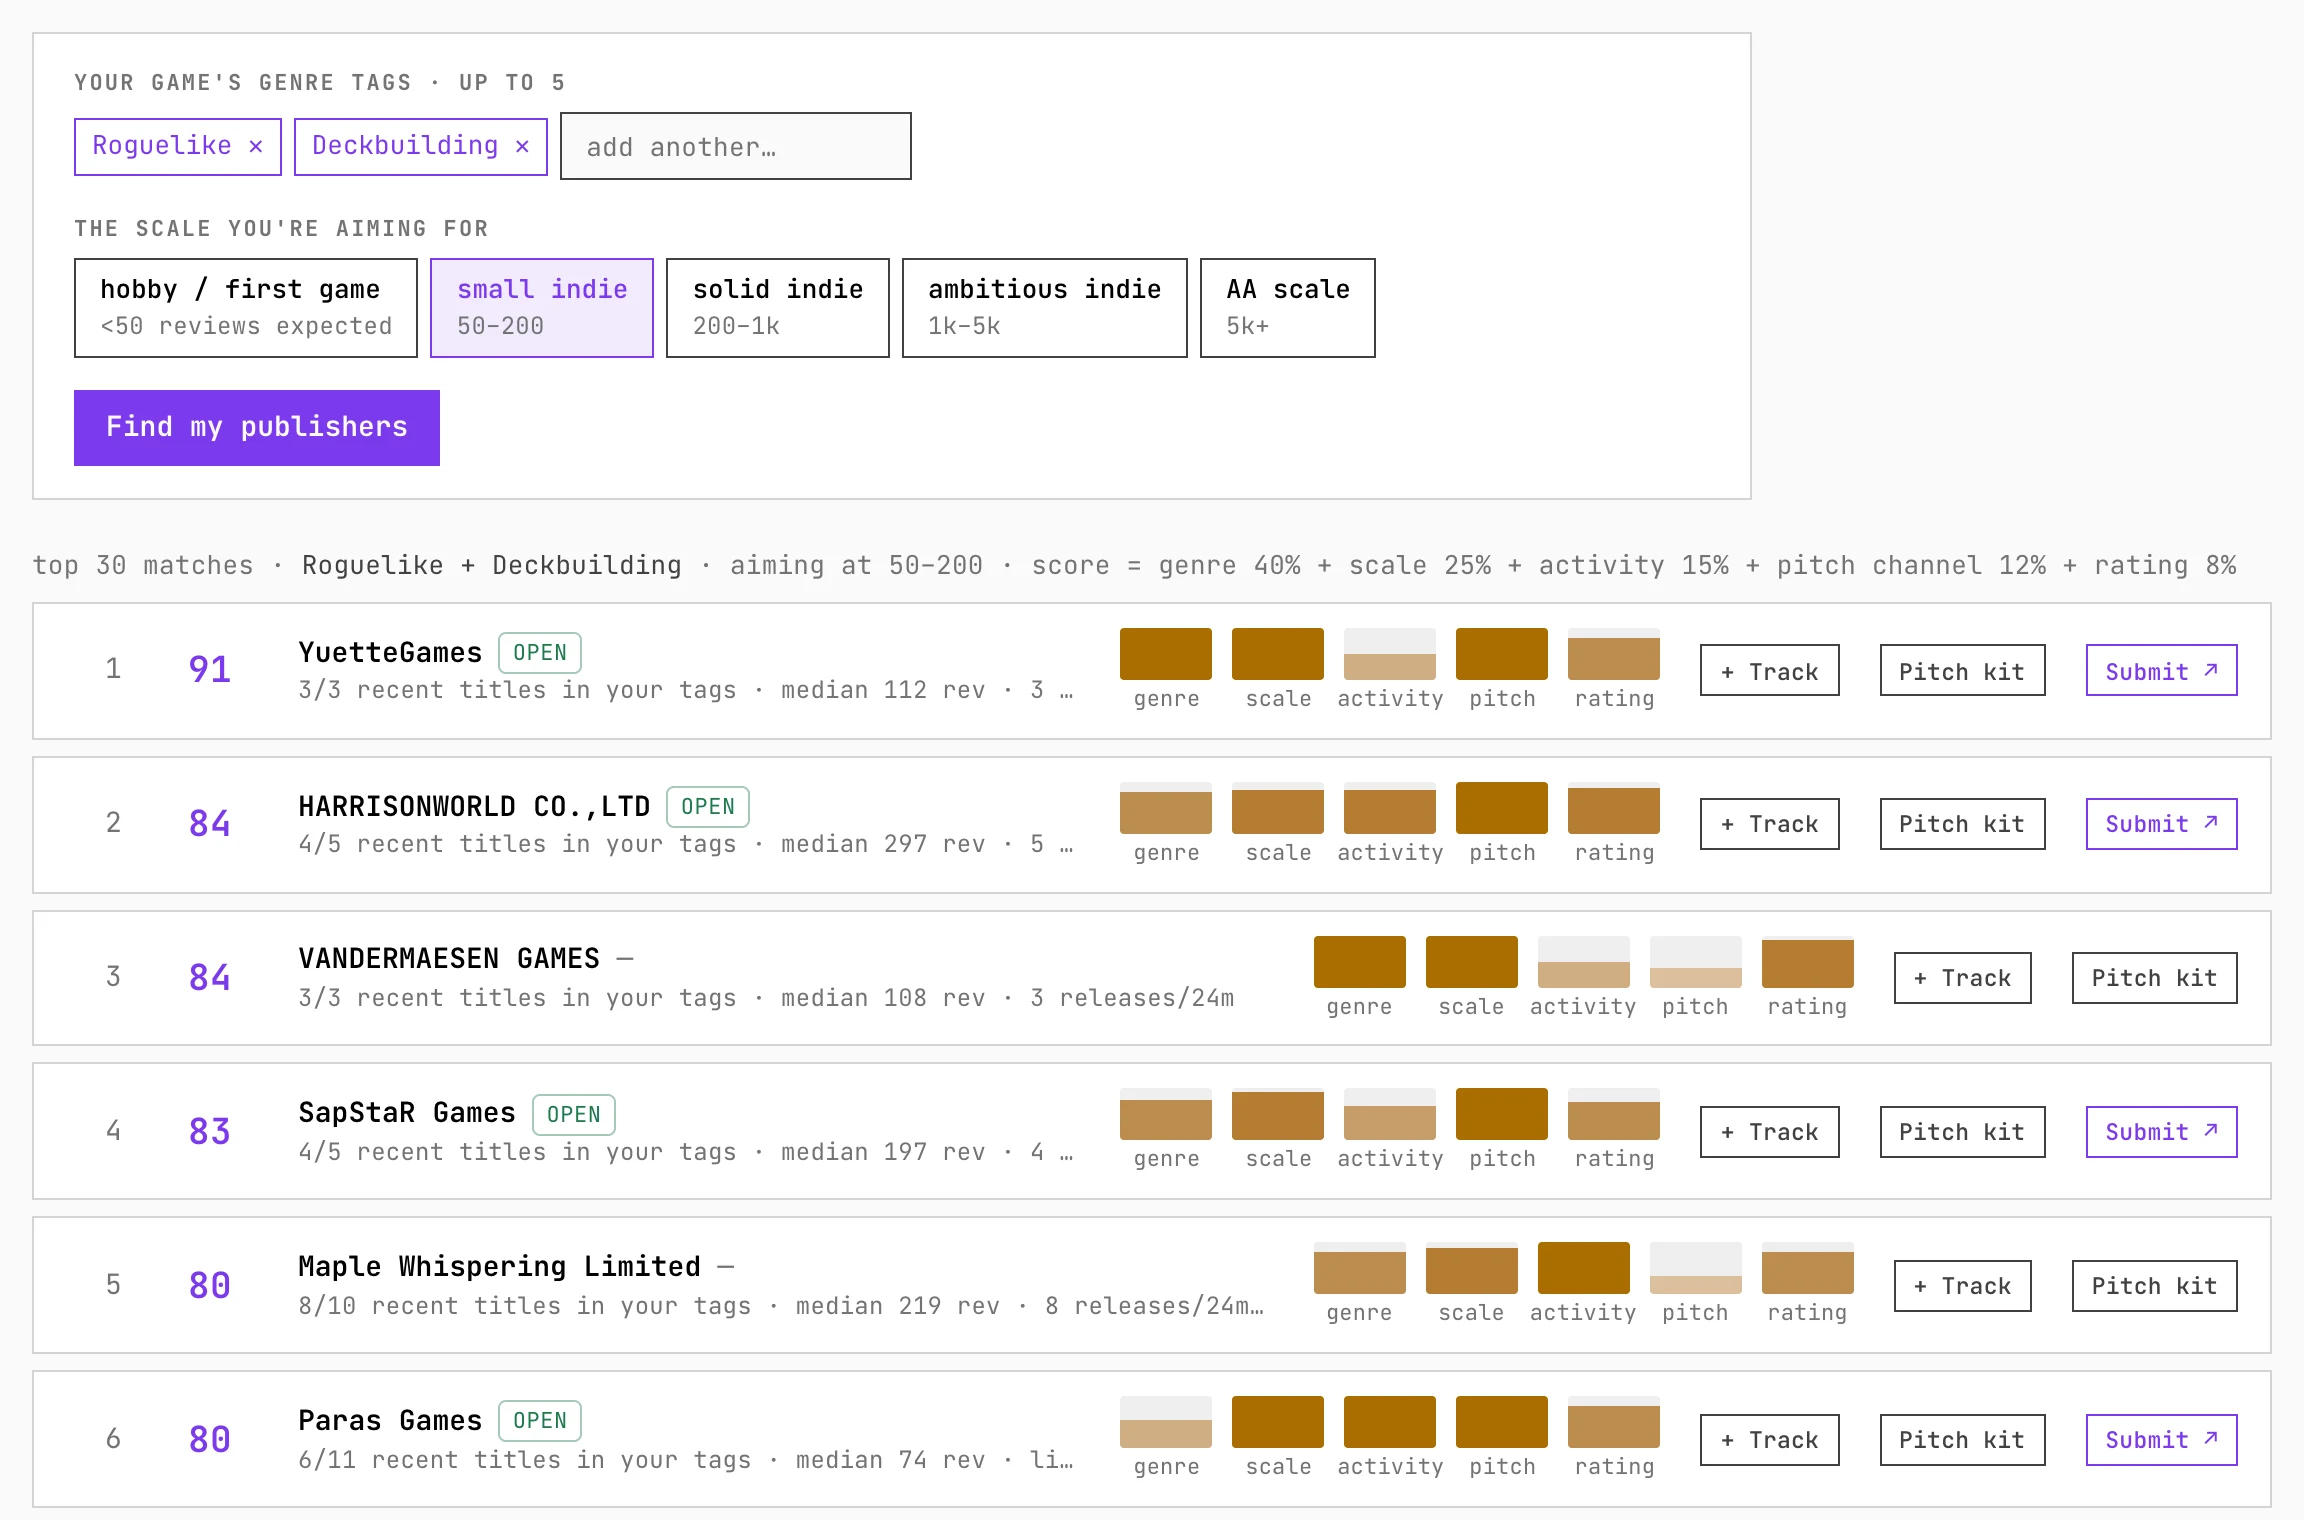Submit to Paras Games
Image resolution: width=2304 pixels, height=1520 pixels.
tap(2162, 1440)
